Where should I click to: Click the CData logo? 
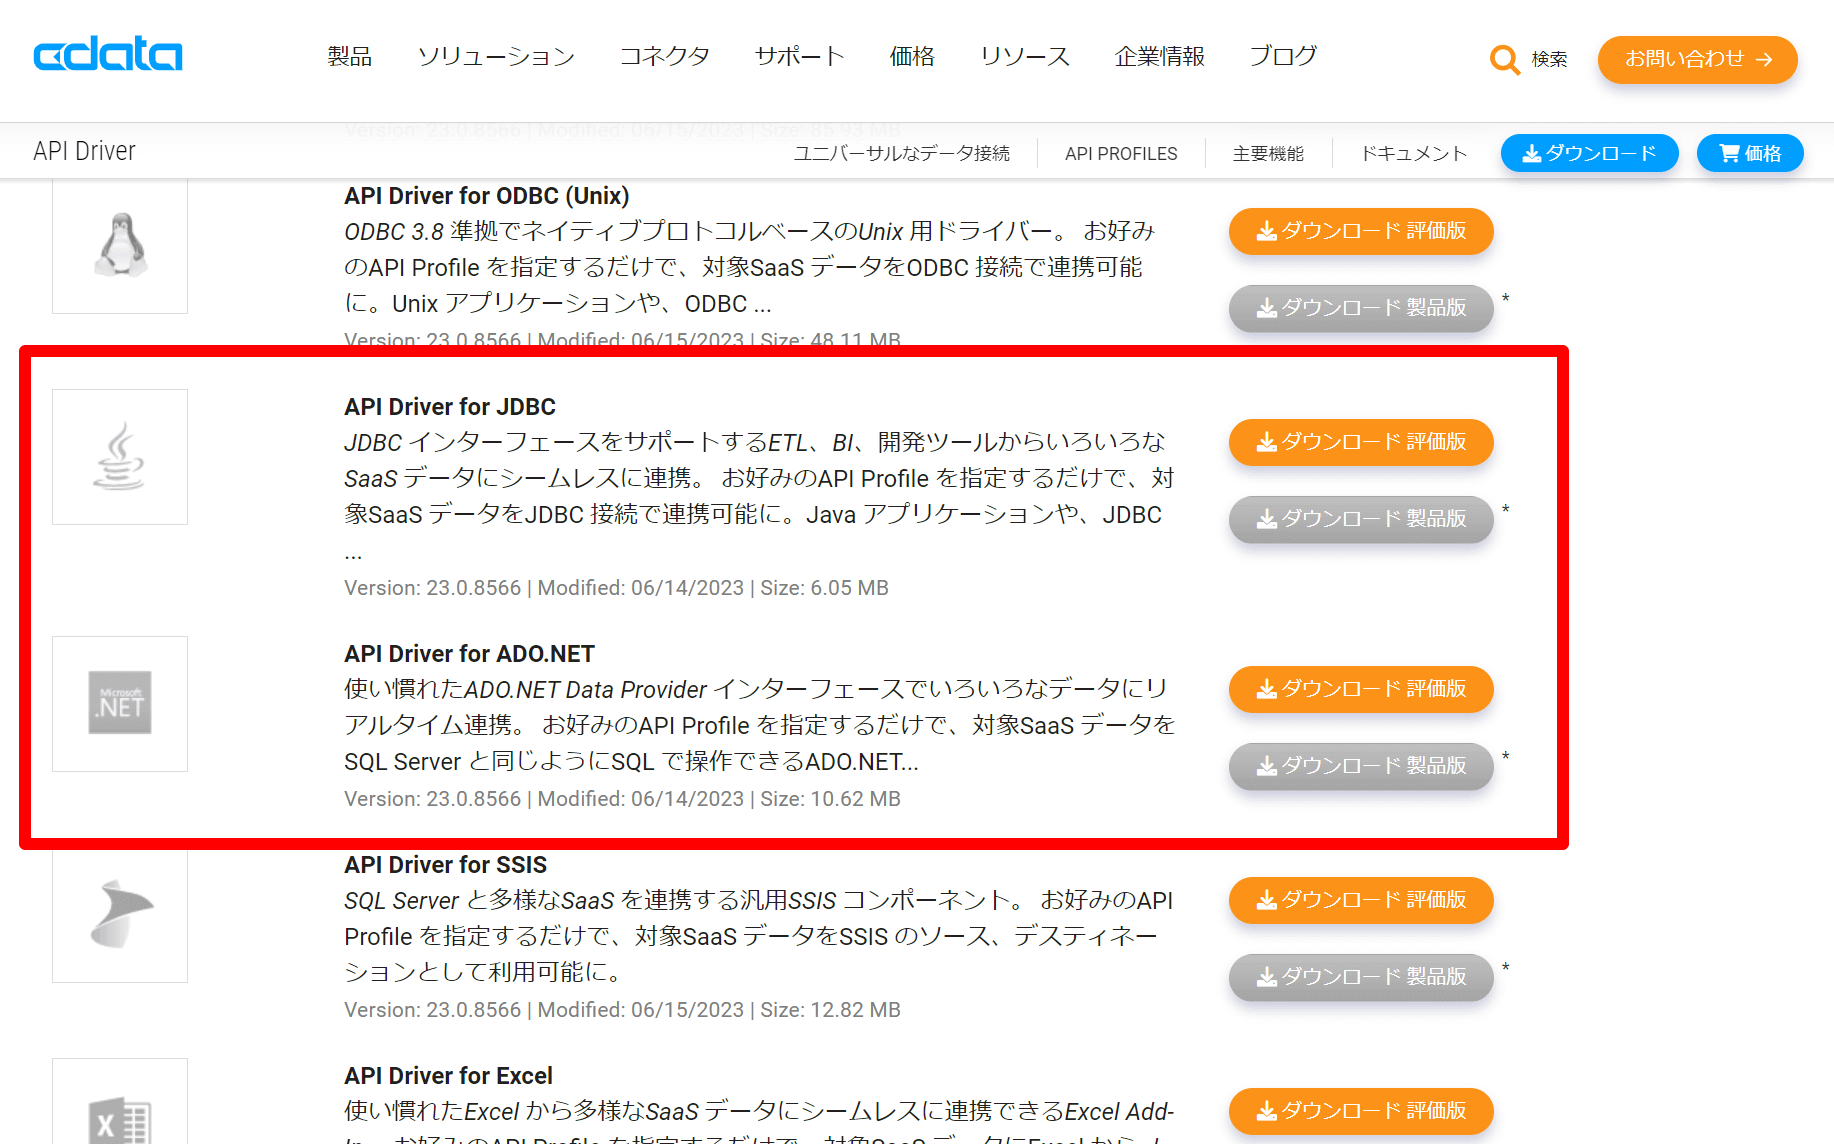(x=108, y=54)
